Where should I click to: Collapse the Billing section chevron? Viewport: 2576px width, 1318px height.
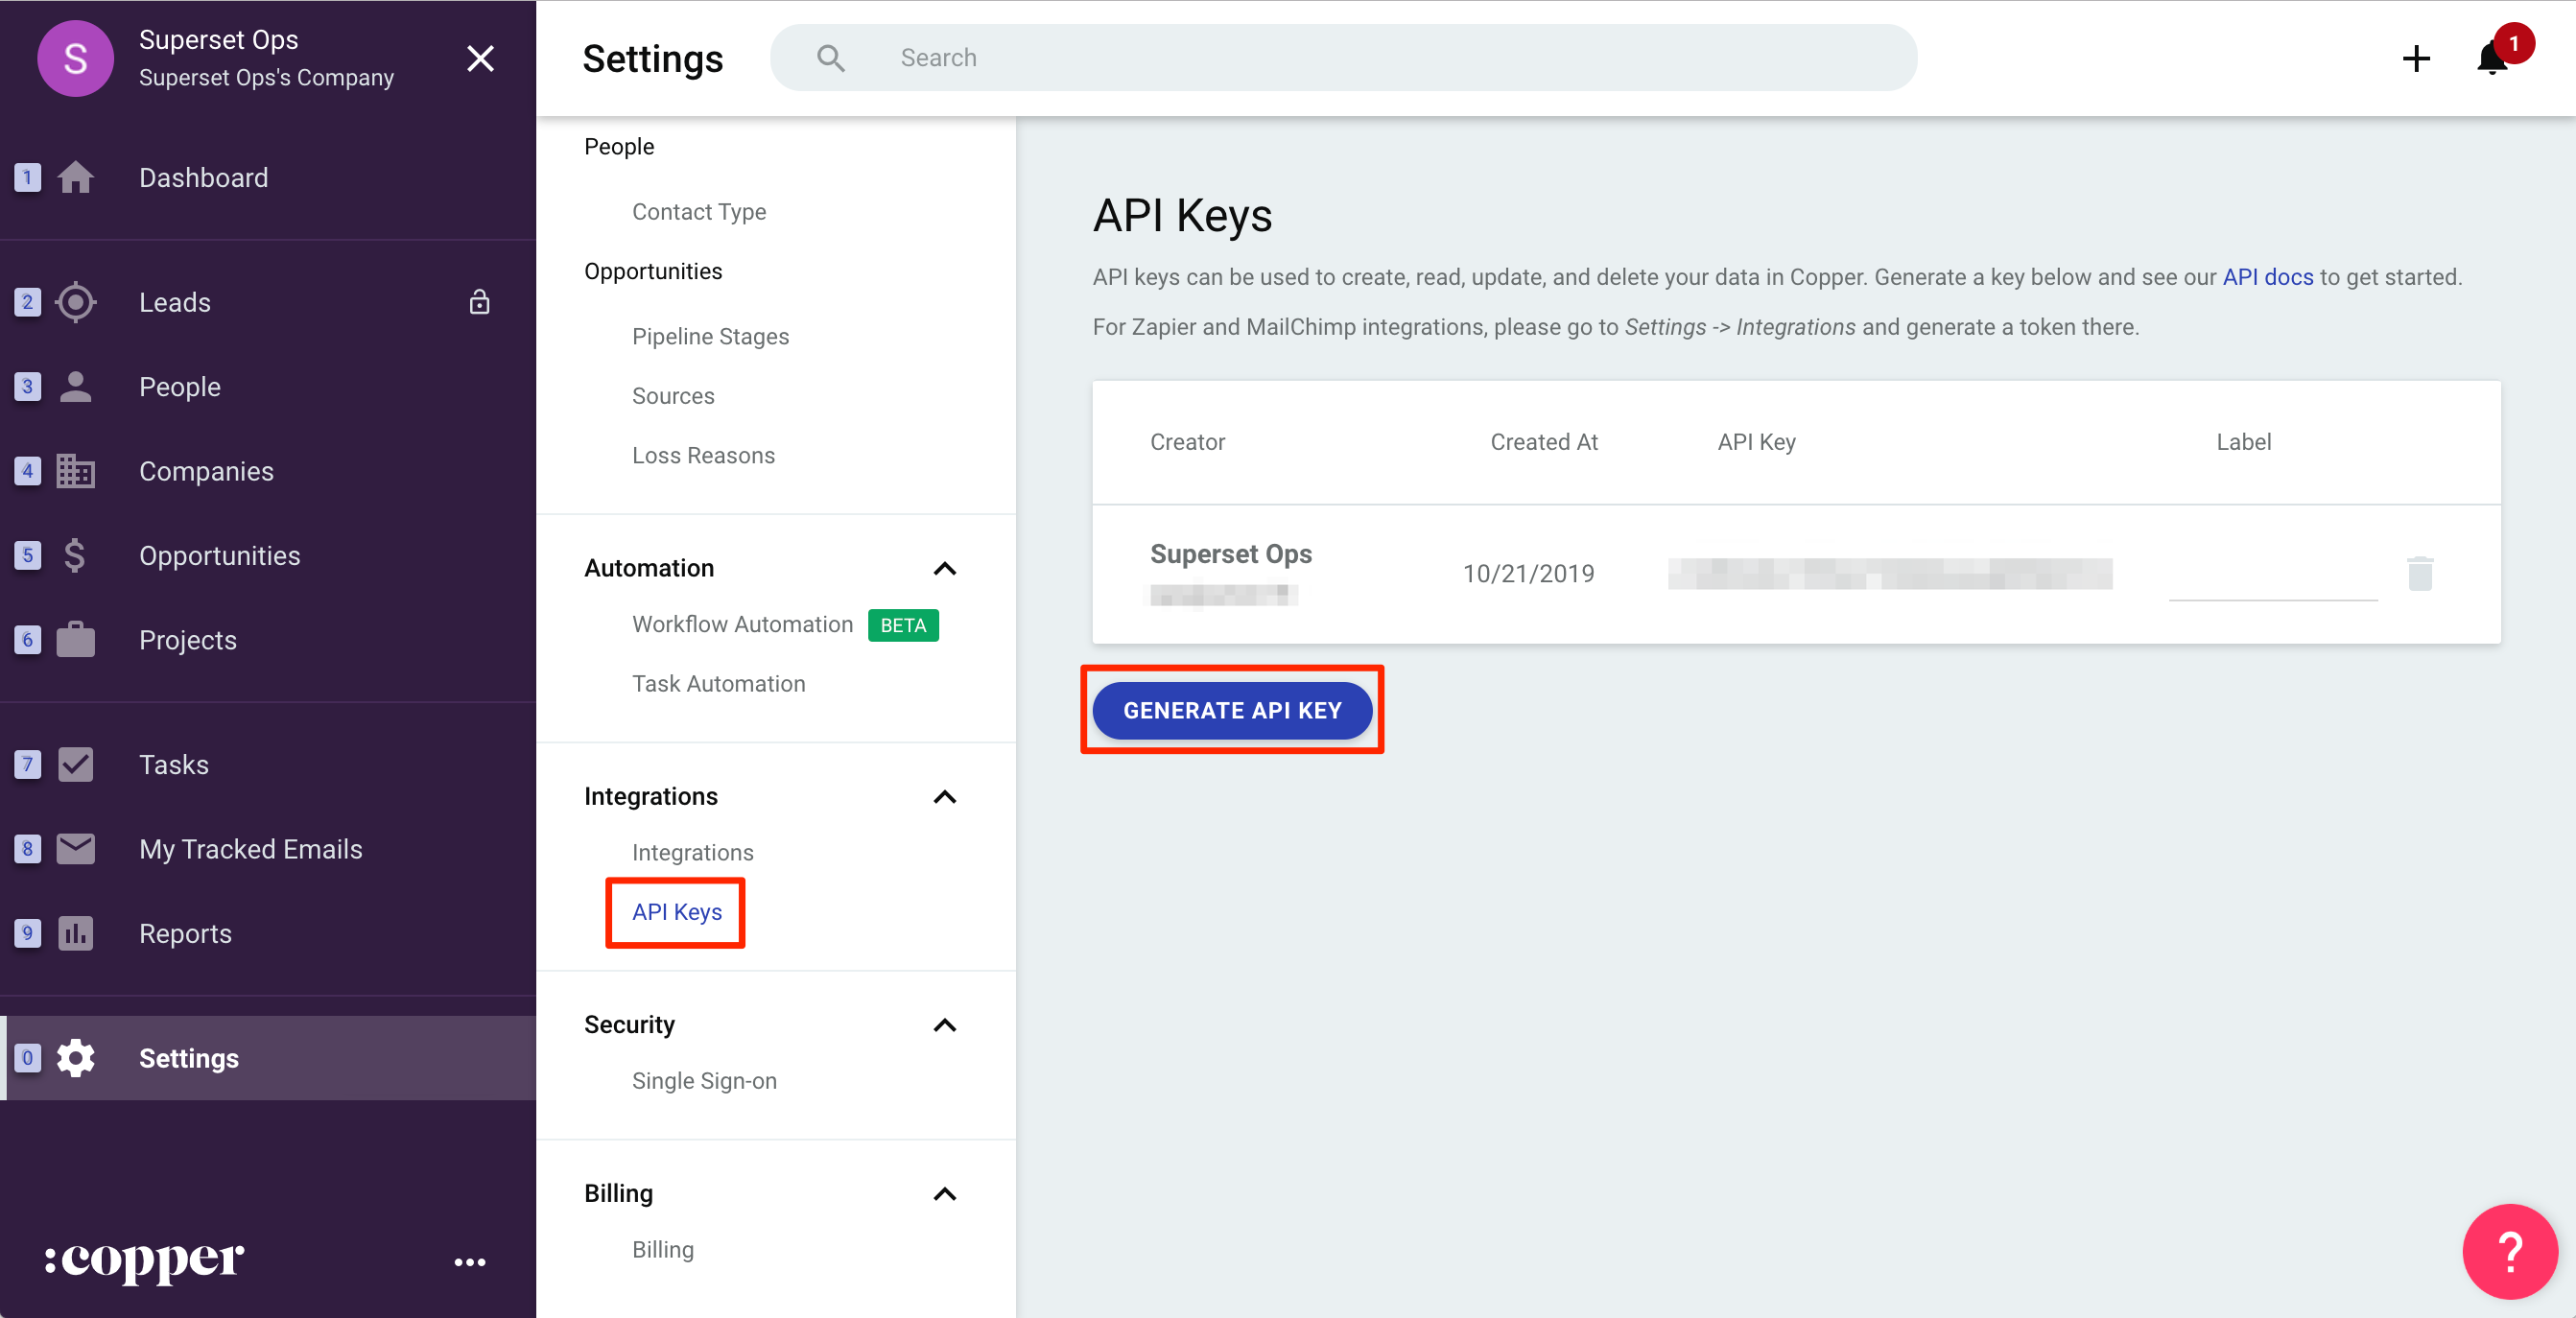[x=945, y=1195]
